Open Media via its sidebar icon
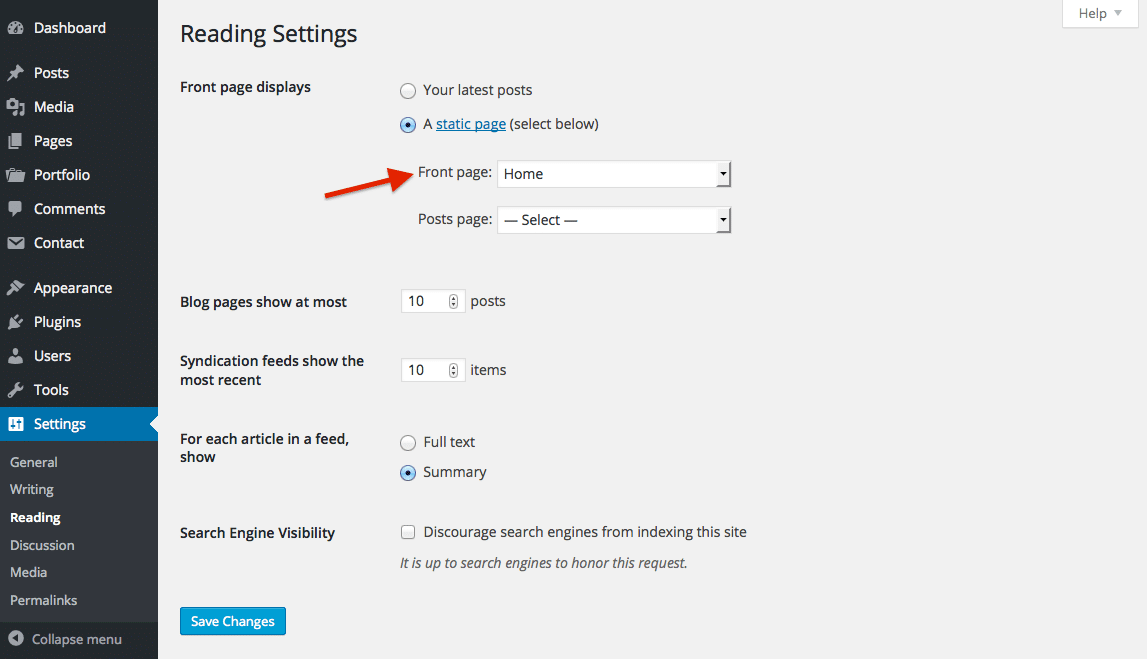Viewport: 1147px width, 659px height. (x=15, y=107)
